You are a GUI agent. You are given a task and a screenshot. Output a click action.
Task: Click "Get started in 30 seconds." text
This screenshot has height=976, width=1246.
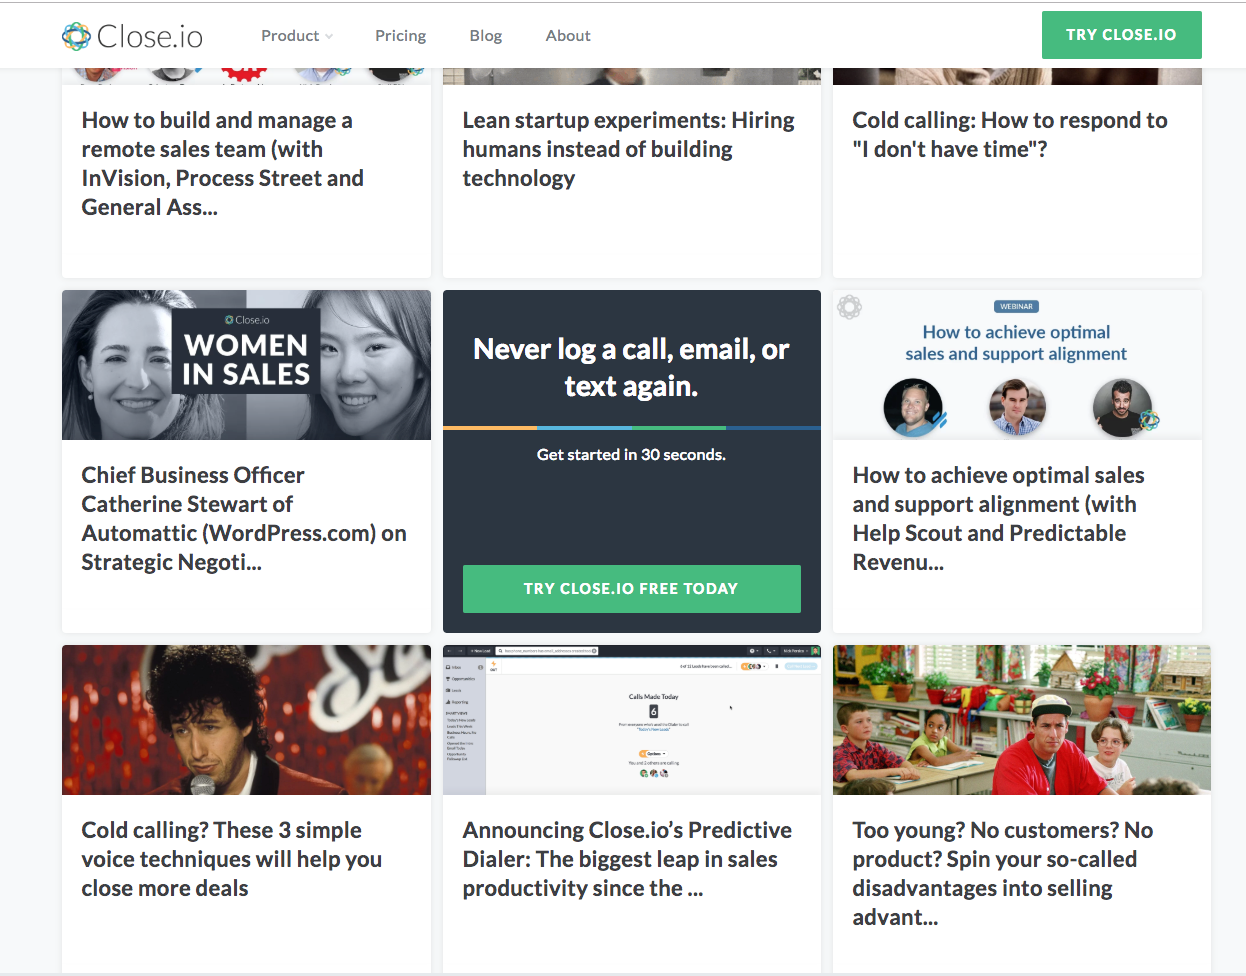click(631, 454)
